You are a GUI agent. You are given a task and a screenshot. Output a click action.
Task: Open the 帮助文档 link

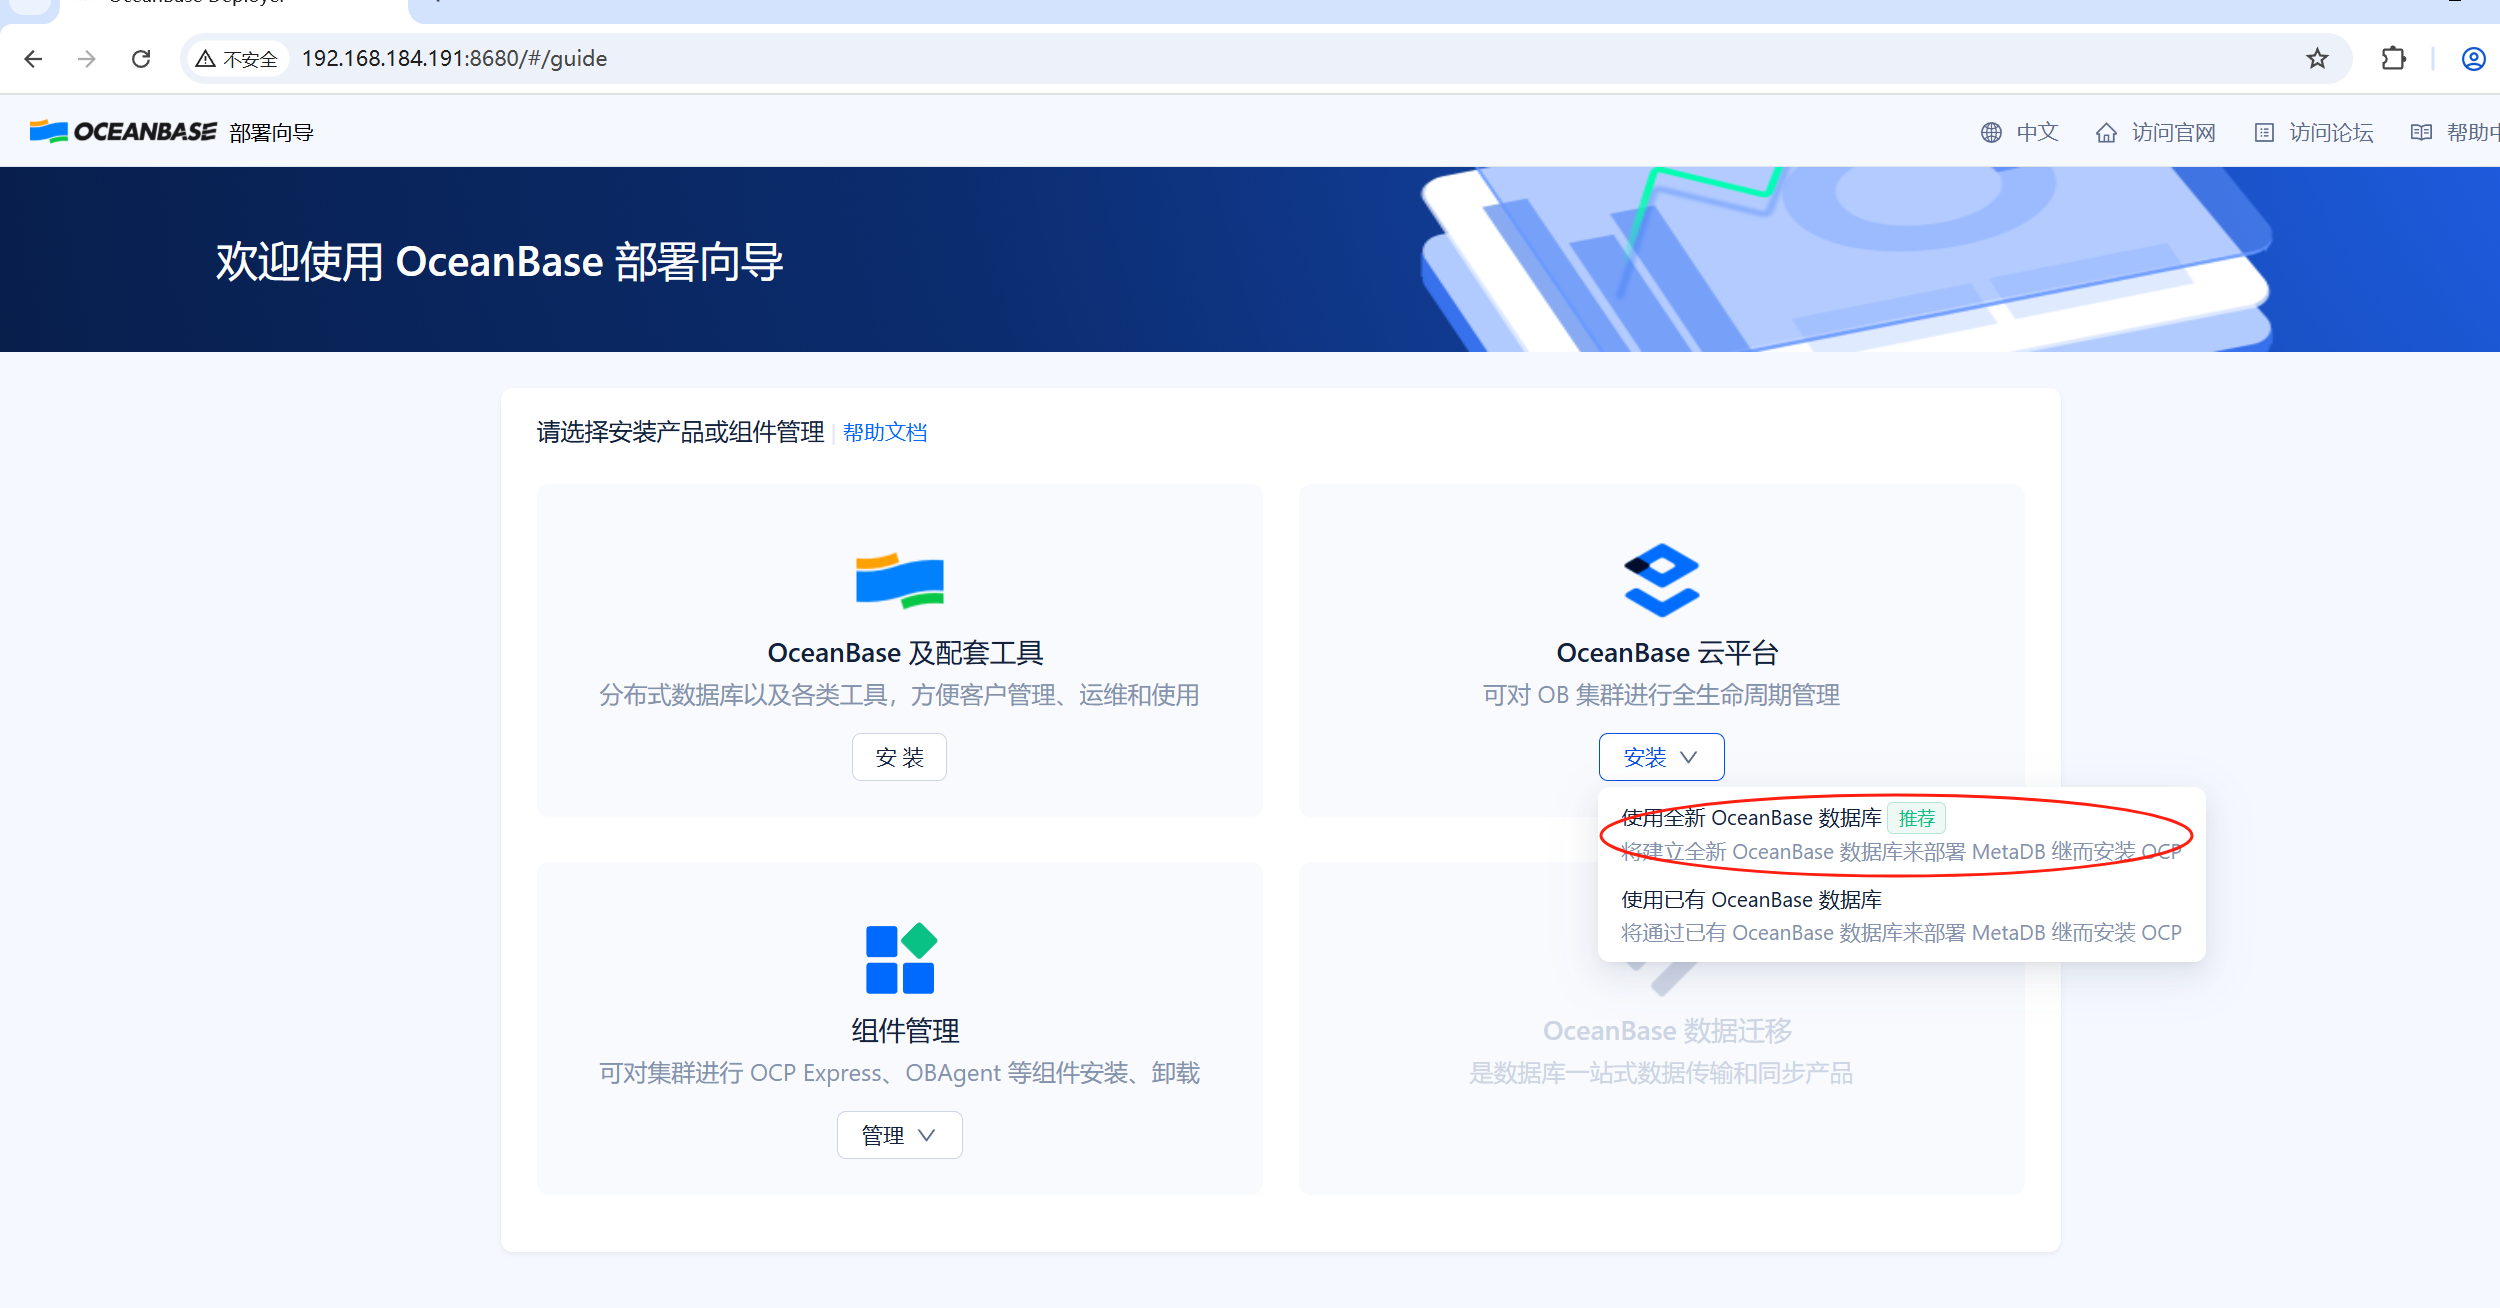tap(883, 432)
